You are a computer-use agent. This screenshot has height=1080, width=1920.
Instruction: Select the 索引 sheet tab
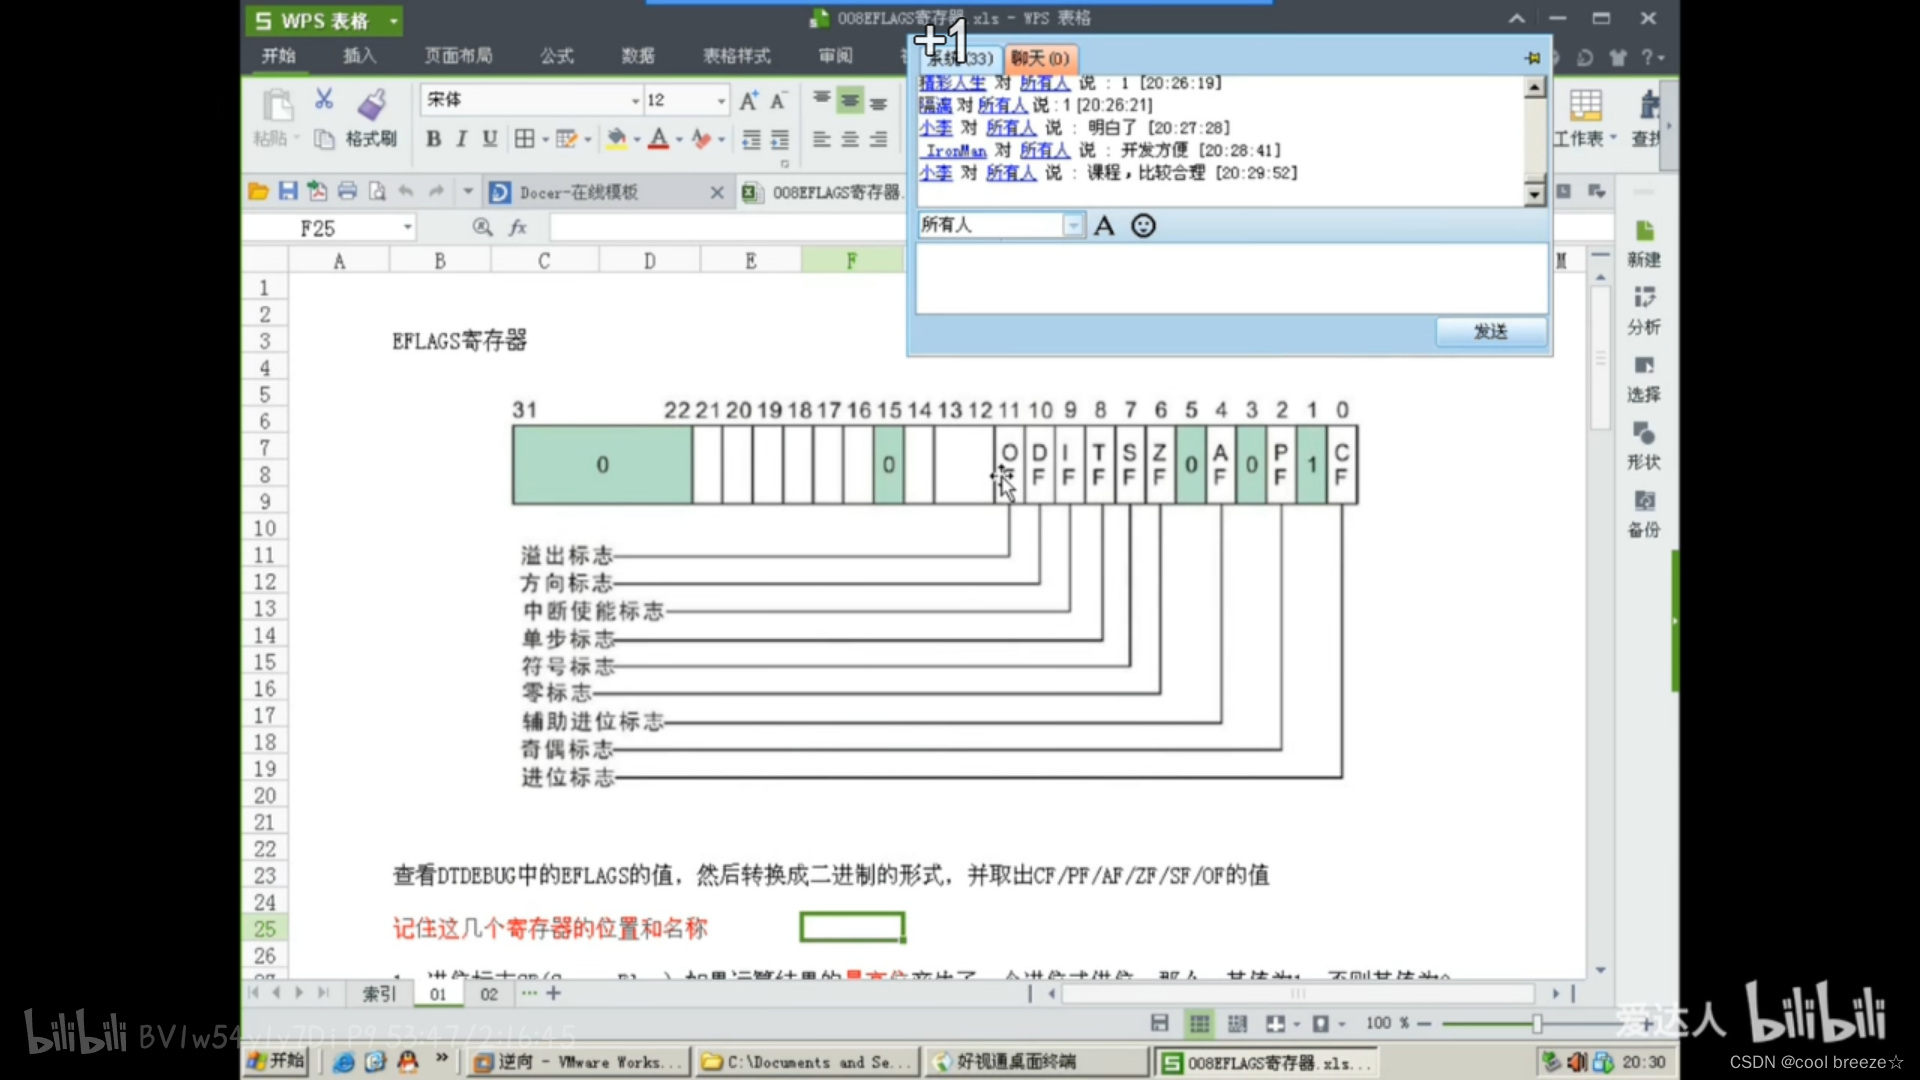(379, 994)
